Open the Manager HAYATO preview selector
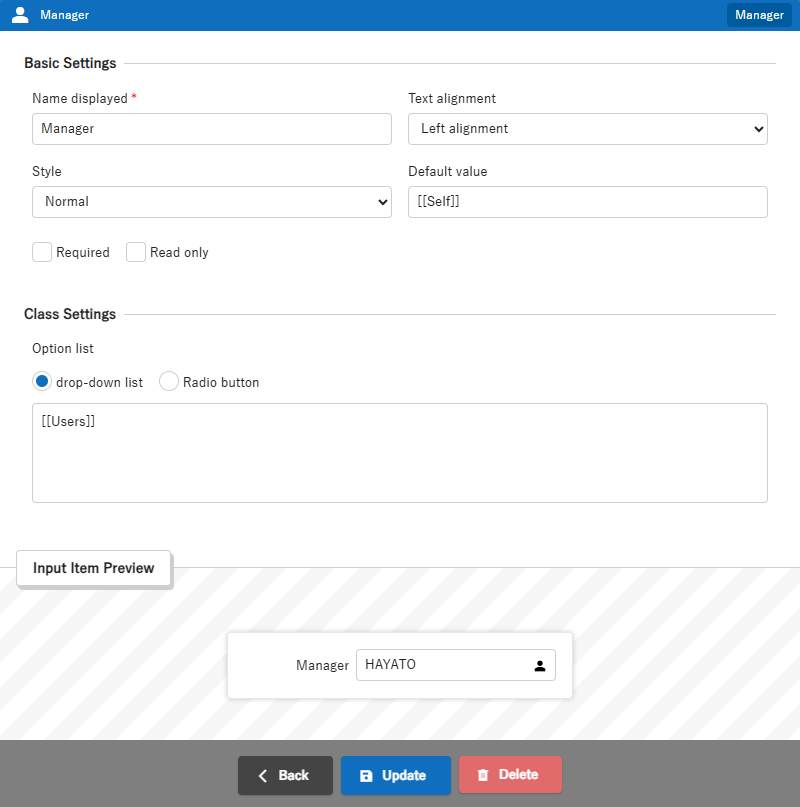Screen dimensions: 800x807 (456, 665)
